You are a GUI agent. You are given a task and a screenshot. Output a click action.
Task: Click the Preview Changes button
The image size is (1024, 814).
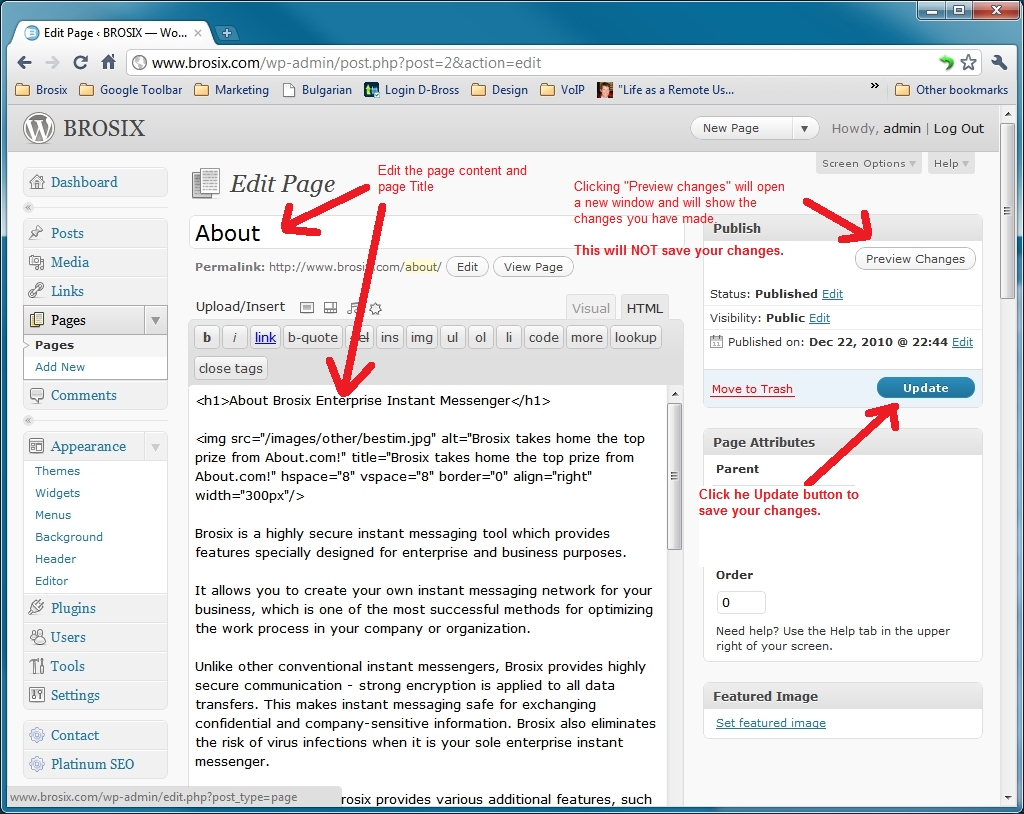(915, 259)
